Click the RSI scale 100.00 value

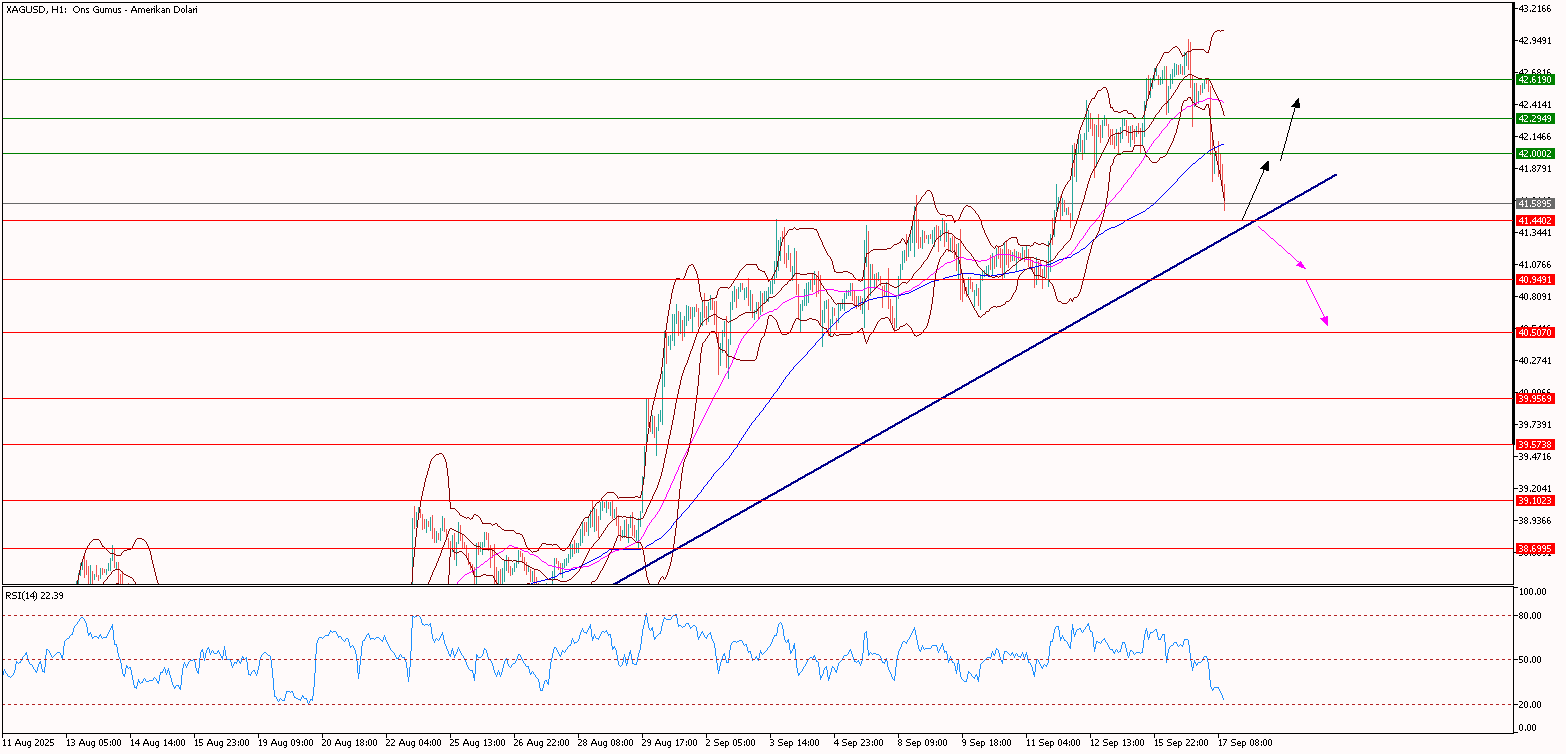coord(1533,592)
